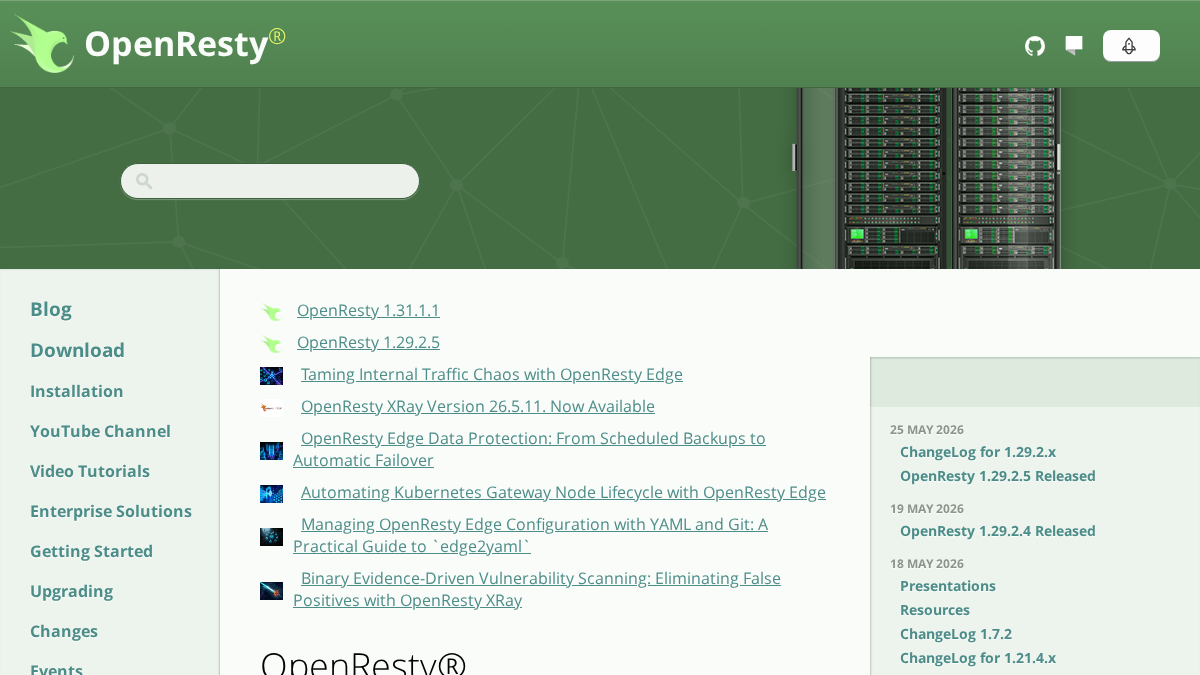Click the OpenResty bird logo
1200x675 pixels.
click(x=42, y=44)
